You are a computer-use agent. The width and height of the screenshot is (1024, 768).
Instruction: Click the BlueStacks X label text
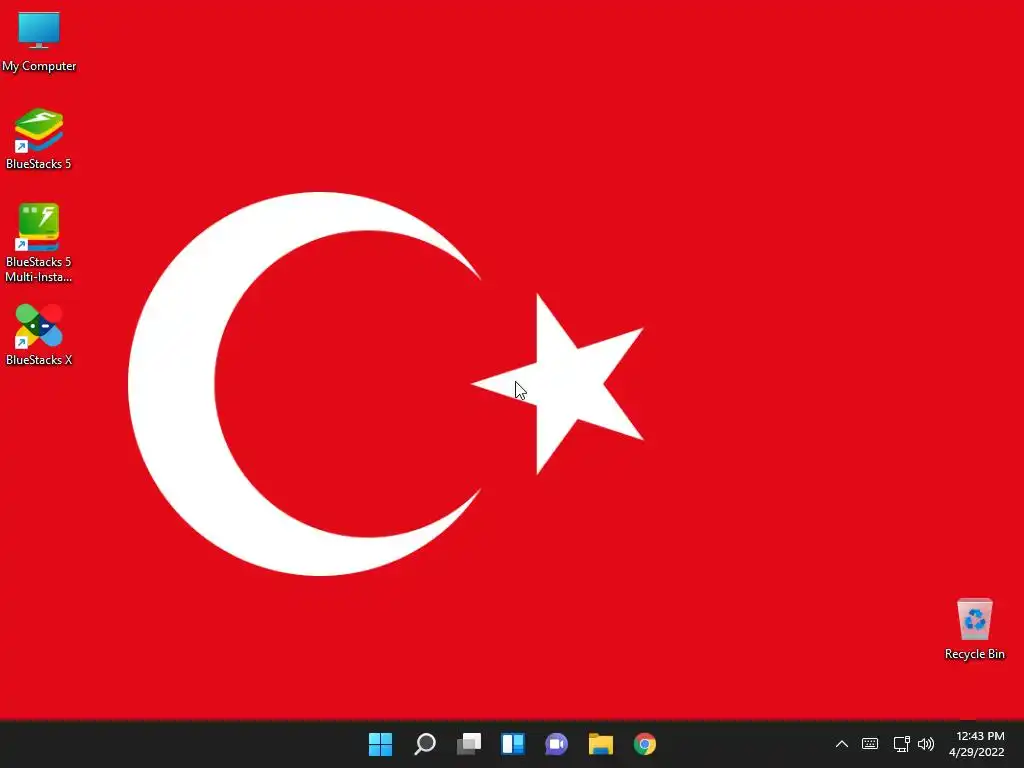(39, 360)
